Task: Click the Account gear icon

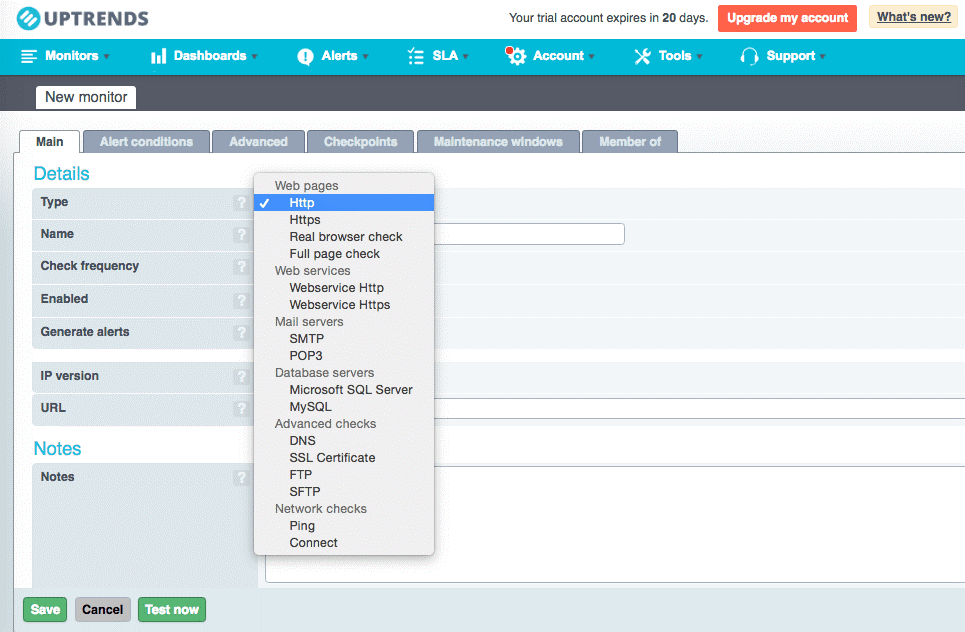Action: pyautogui.click(x=516, y=55)
